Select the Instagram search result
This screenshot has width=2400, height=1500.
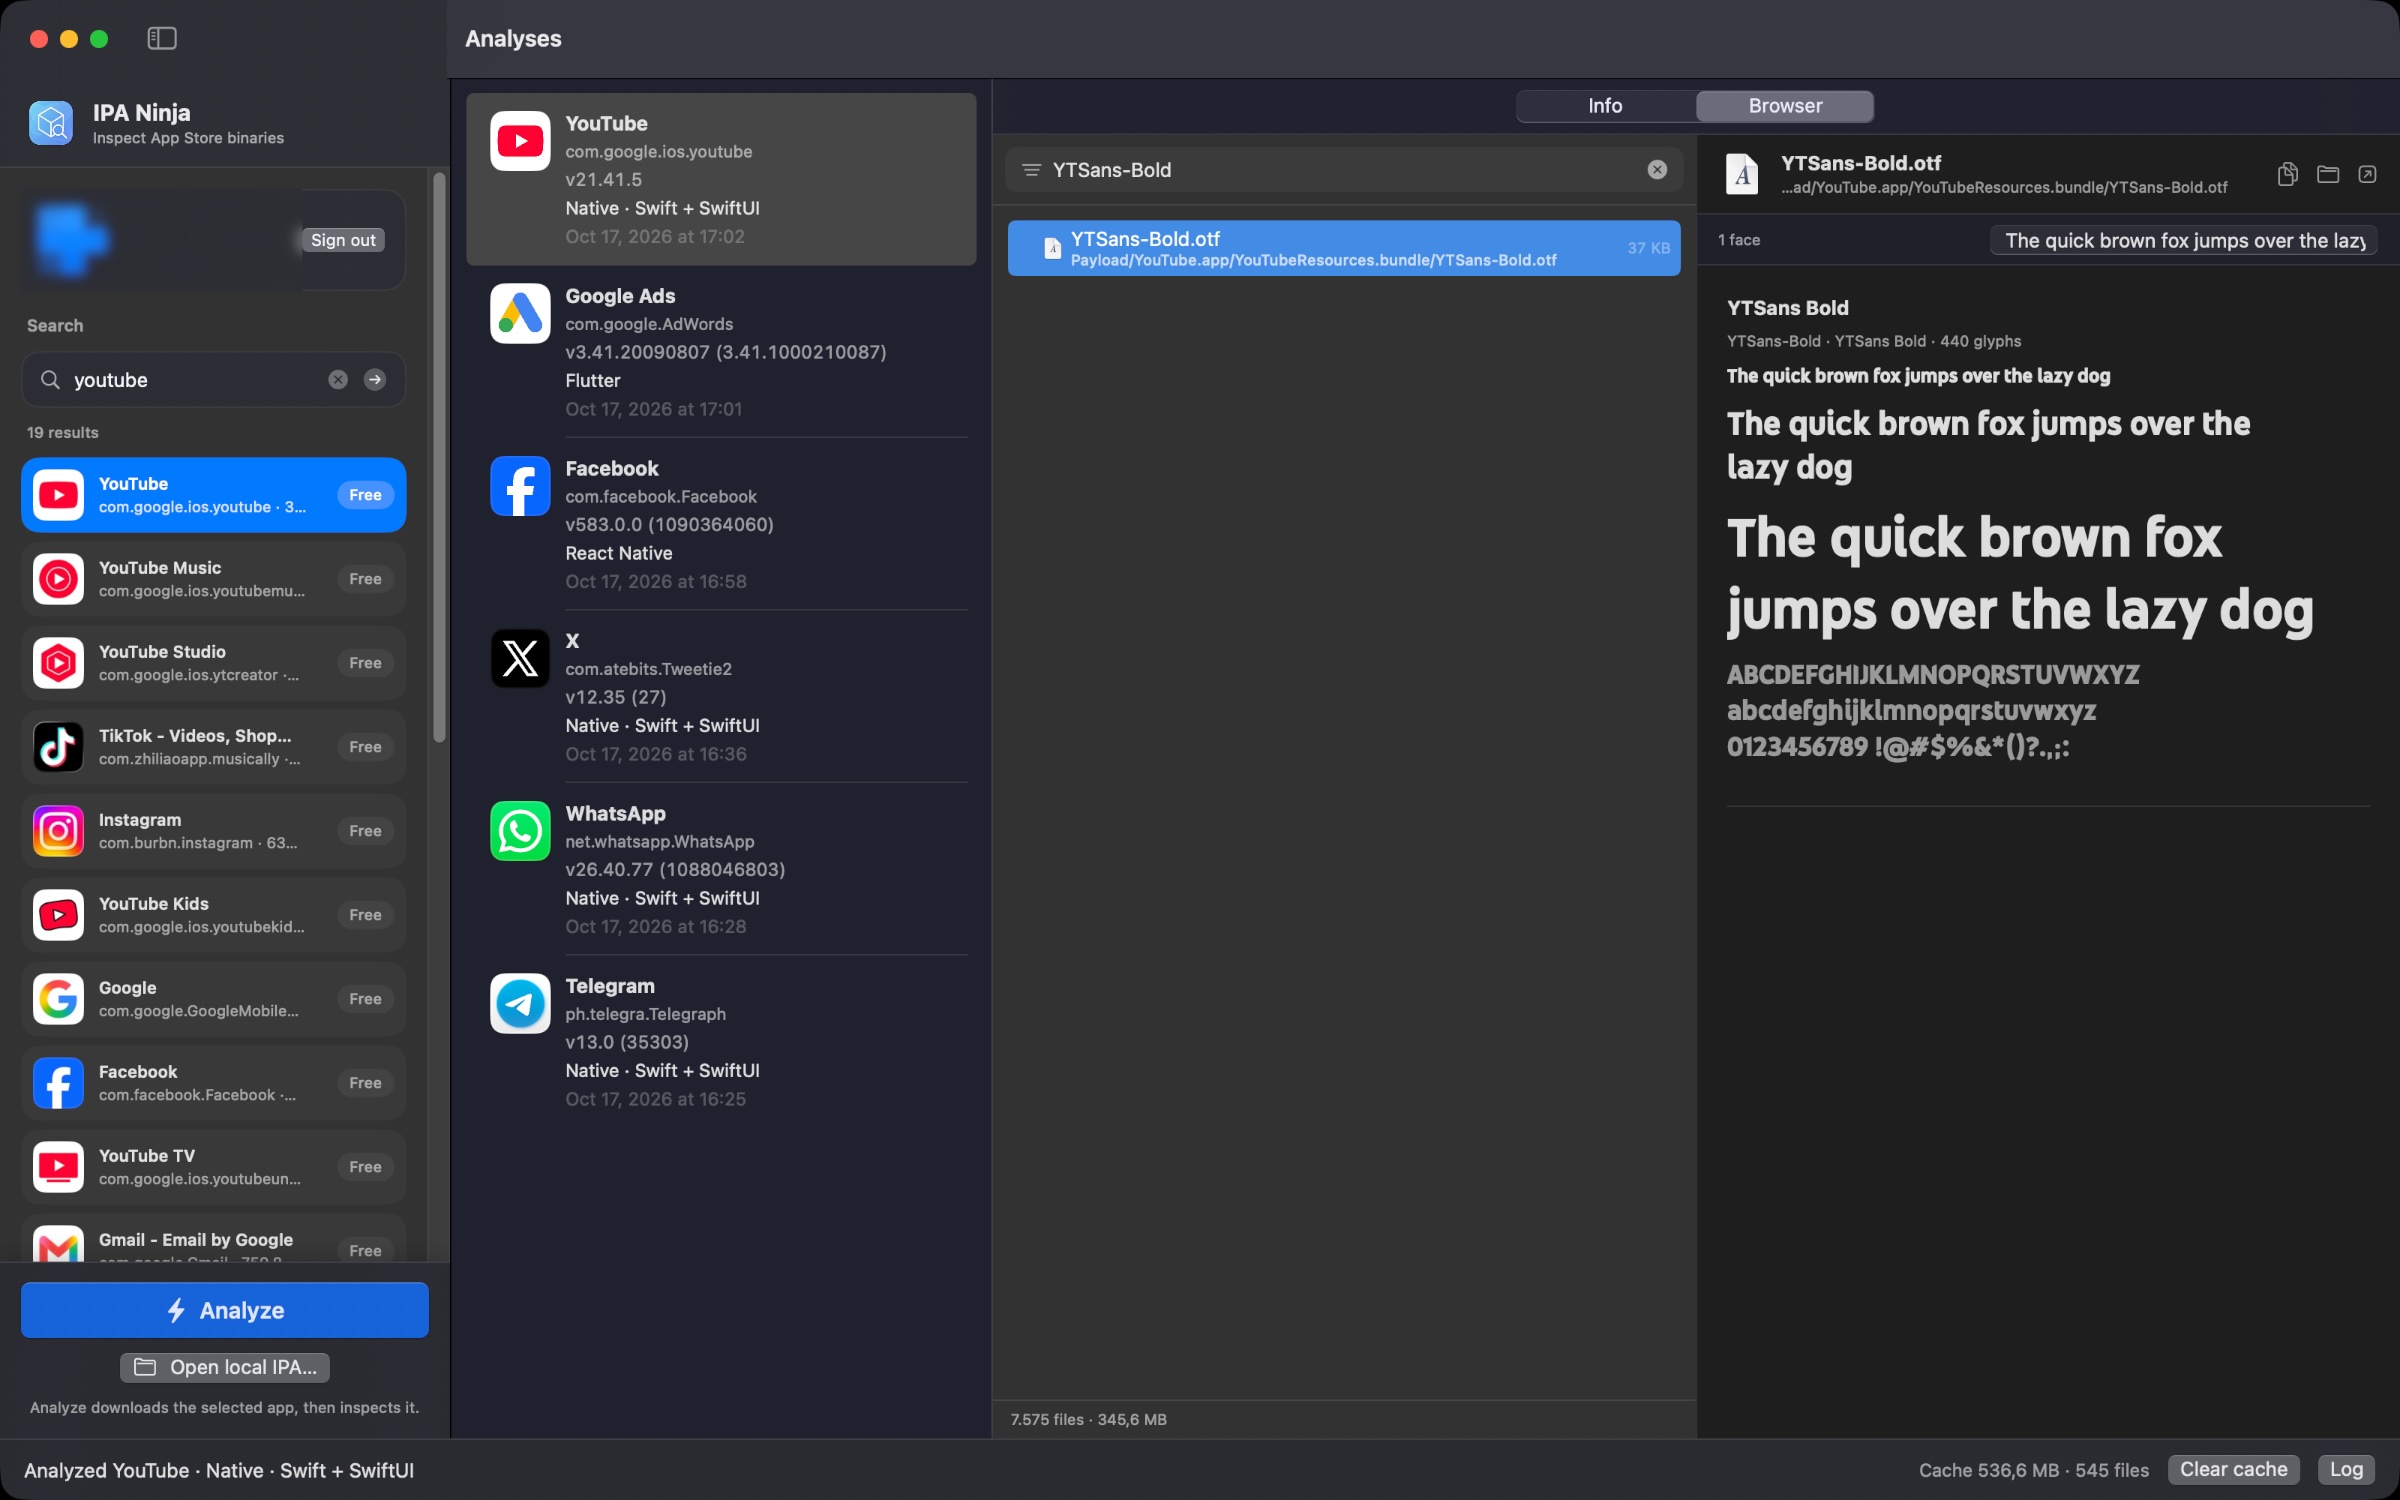click(x=213, y=831)
